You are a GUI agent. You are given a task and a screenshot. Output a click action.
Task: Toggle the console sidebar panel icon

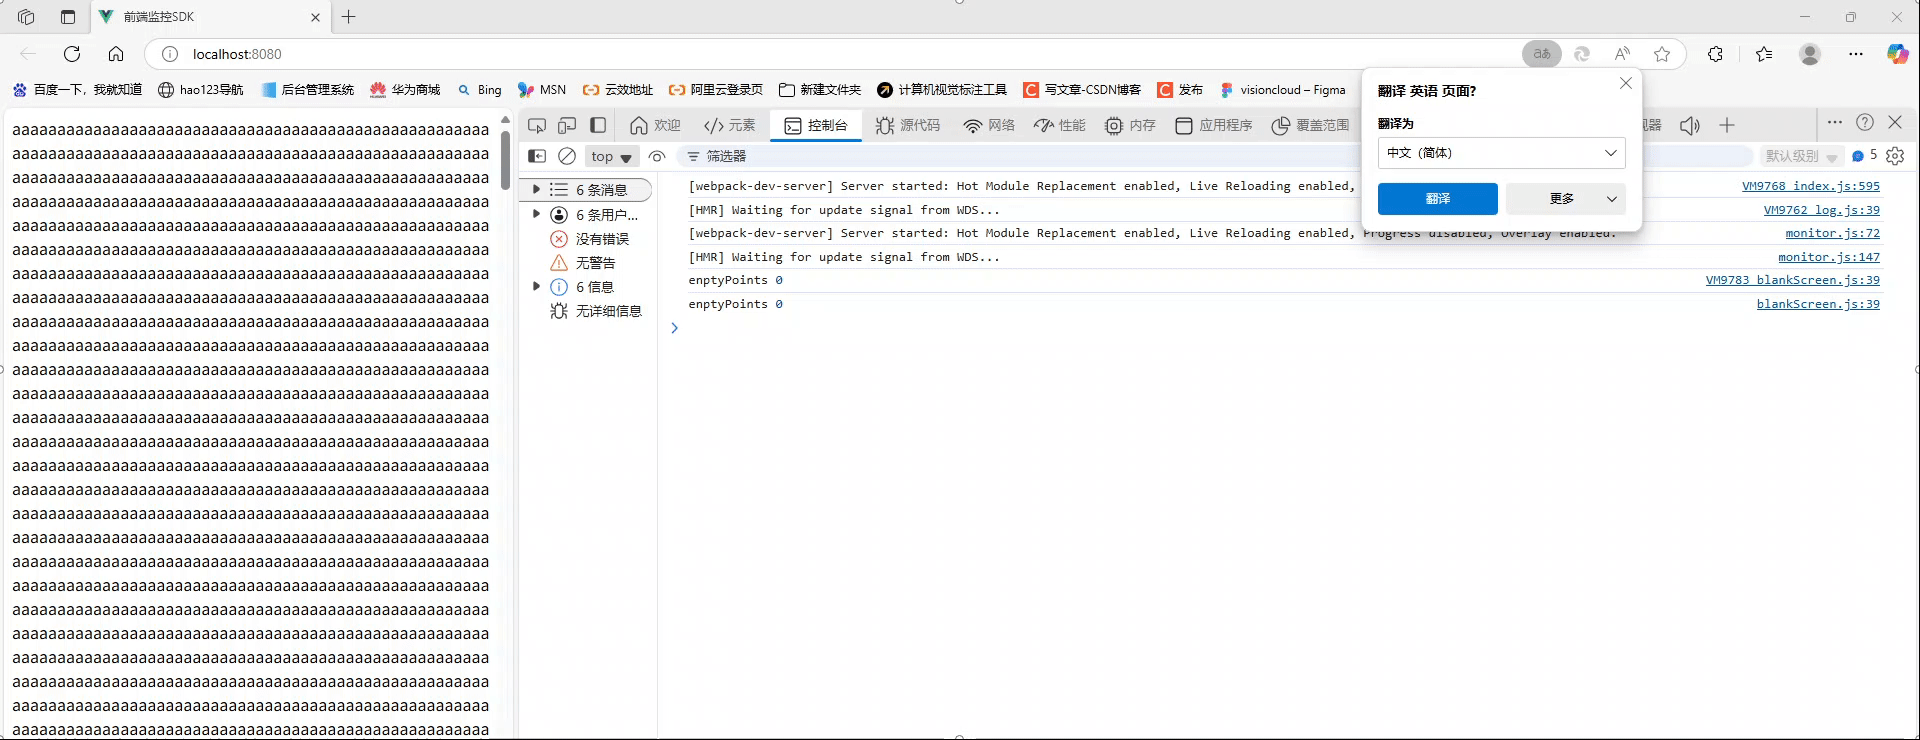[x=537, y=156]
